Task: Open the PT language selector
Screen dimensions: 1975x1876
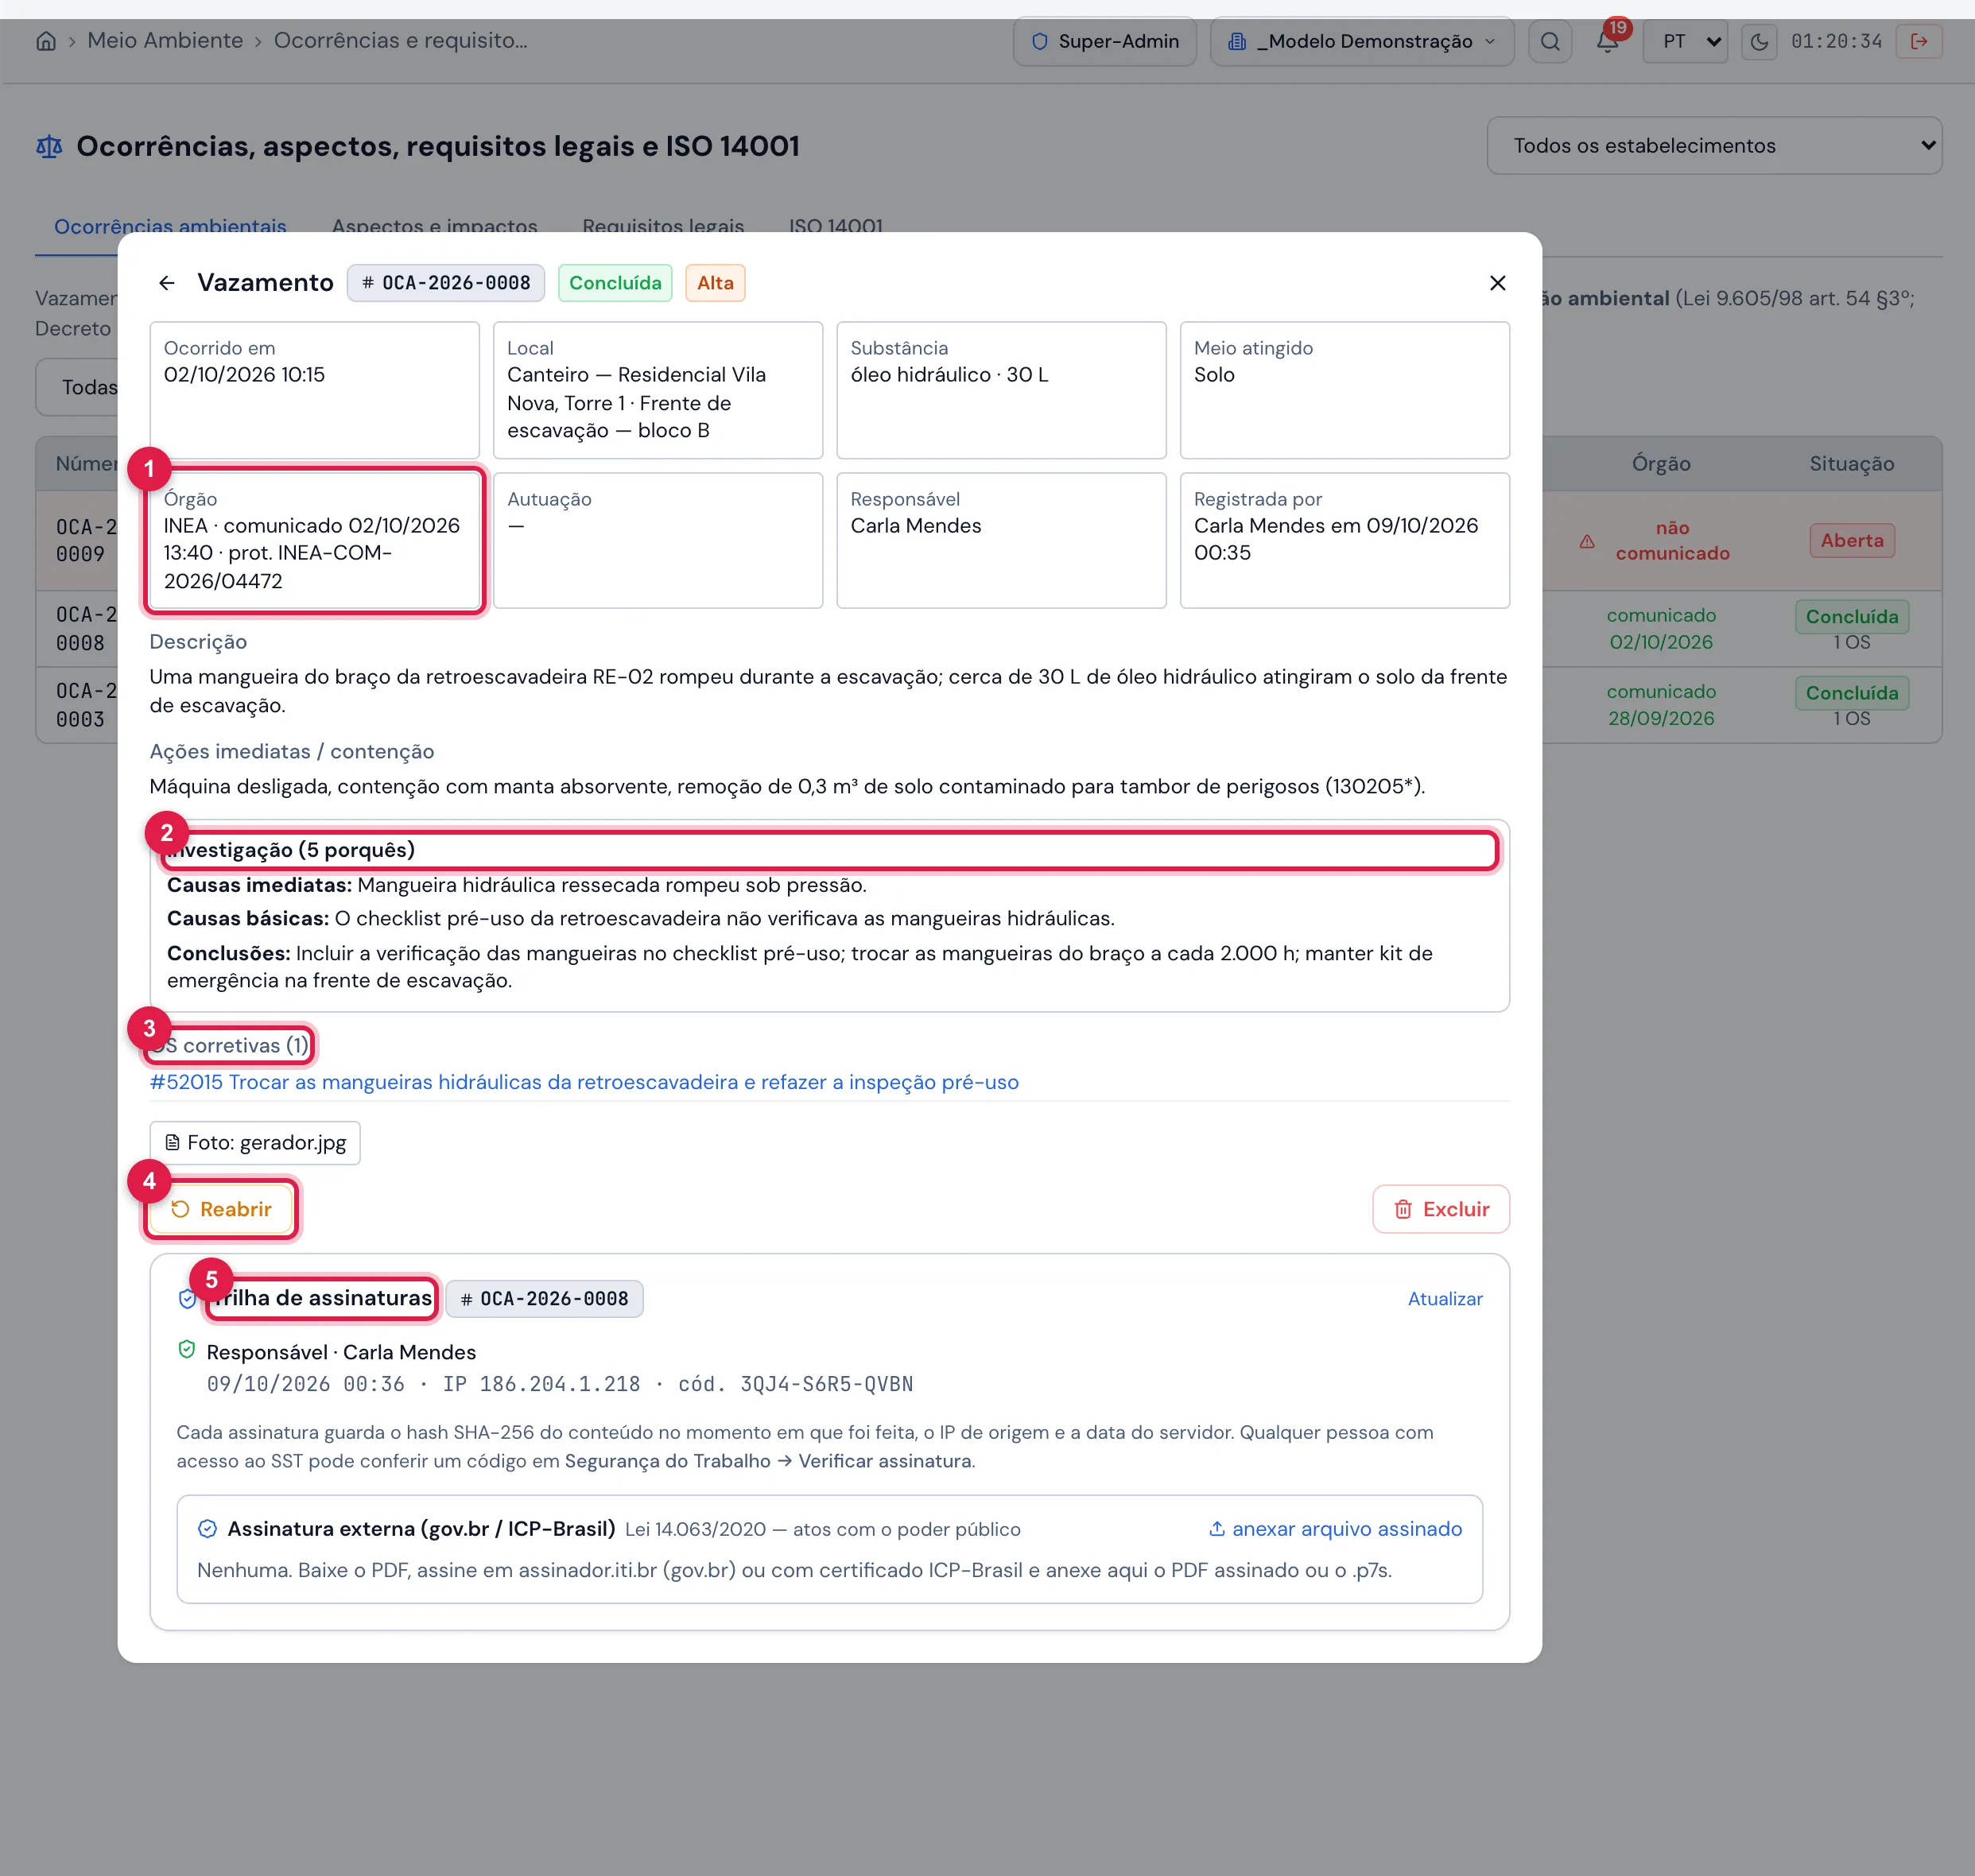Action: click(x=1685, y=41)
